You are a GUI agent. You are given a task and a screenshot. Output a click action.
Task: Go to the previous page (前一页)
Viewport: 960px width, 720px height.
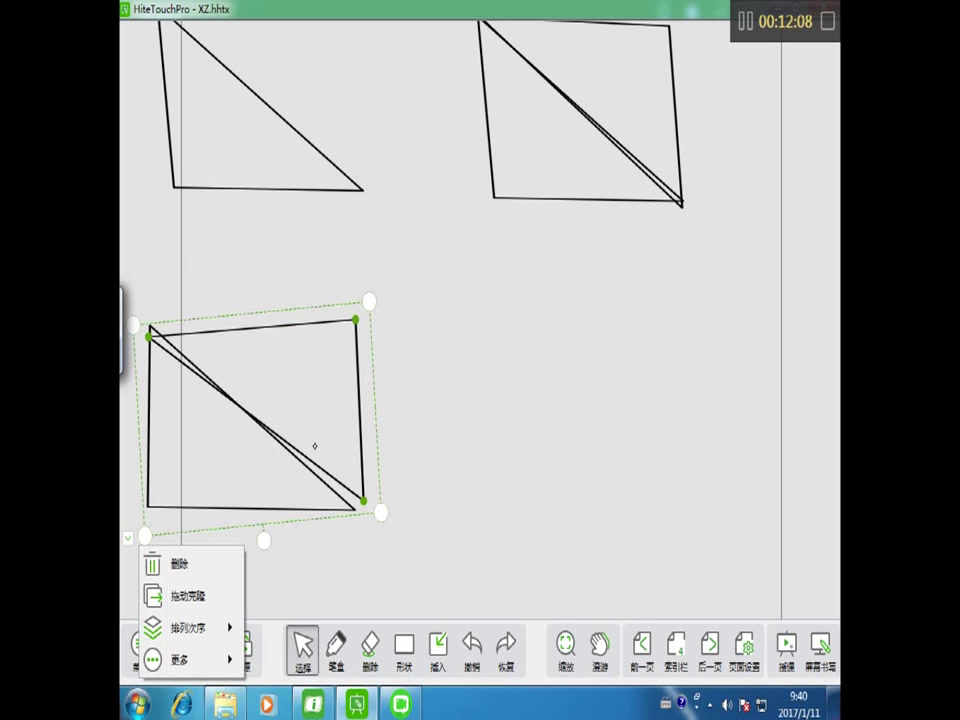coord(642,648)
